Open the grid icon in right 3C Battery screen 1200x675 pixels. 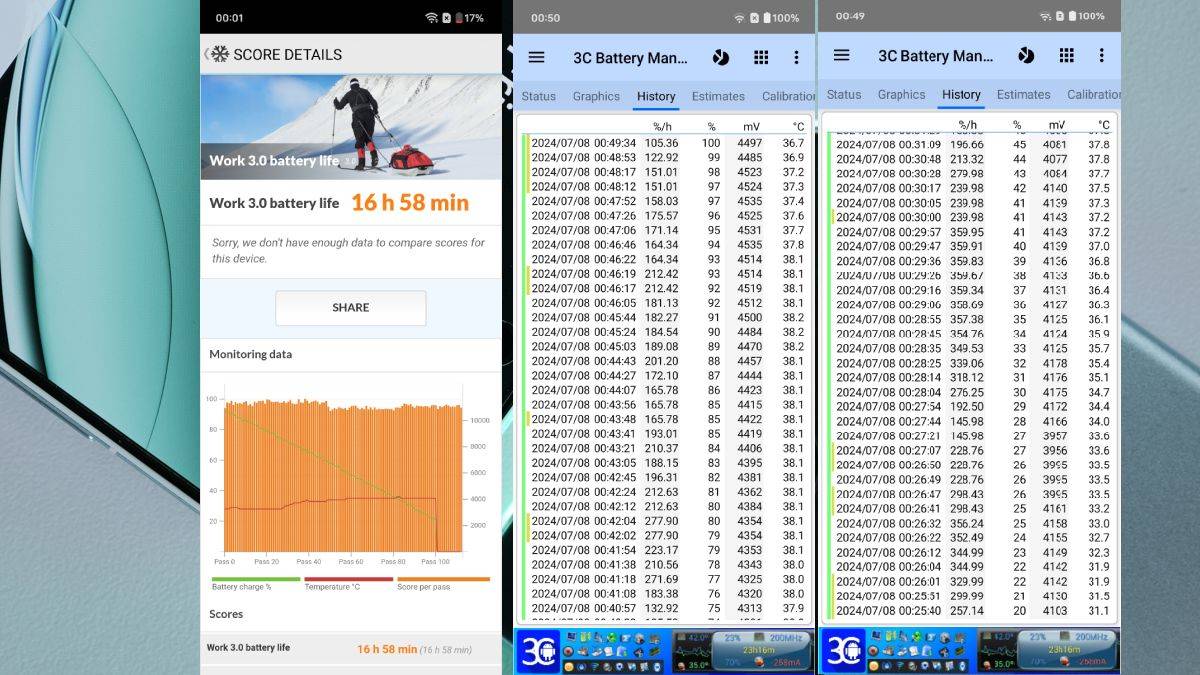(x=1065, y=56)
